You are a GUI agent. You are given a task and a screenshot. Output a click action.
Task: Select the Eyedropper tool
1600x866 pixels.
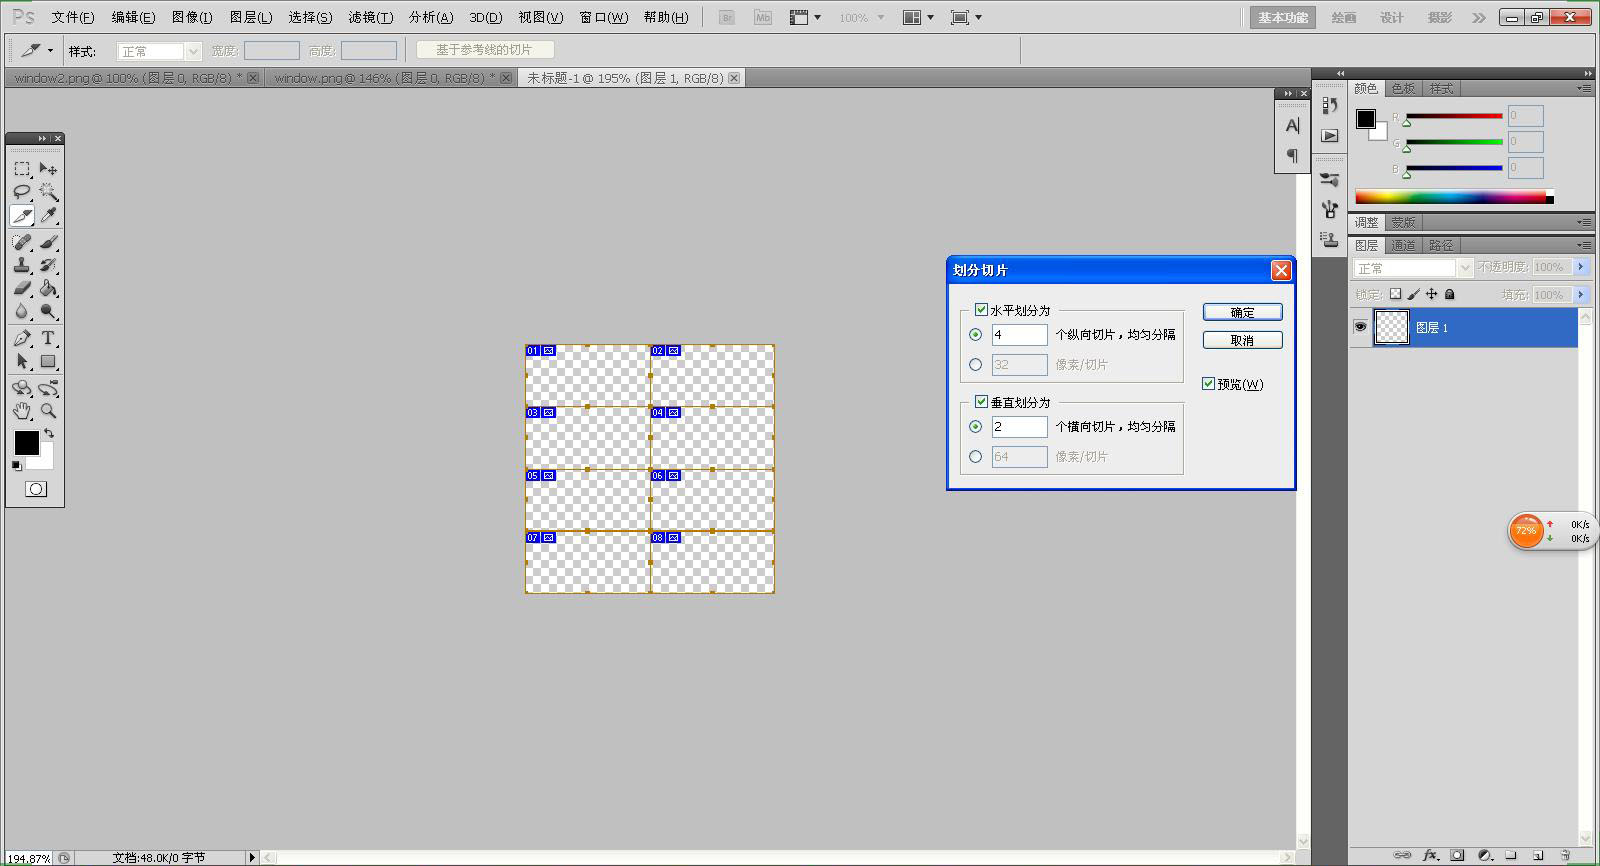point(48,216)
